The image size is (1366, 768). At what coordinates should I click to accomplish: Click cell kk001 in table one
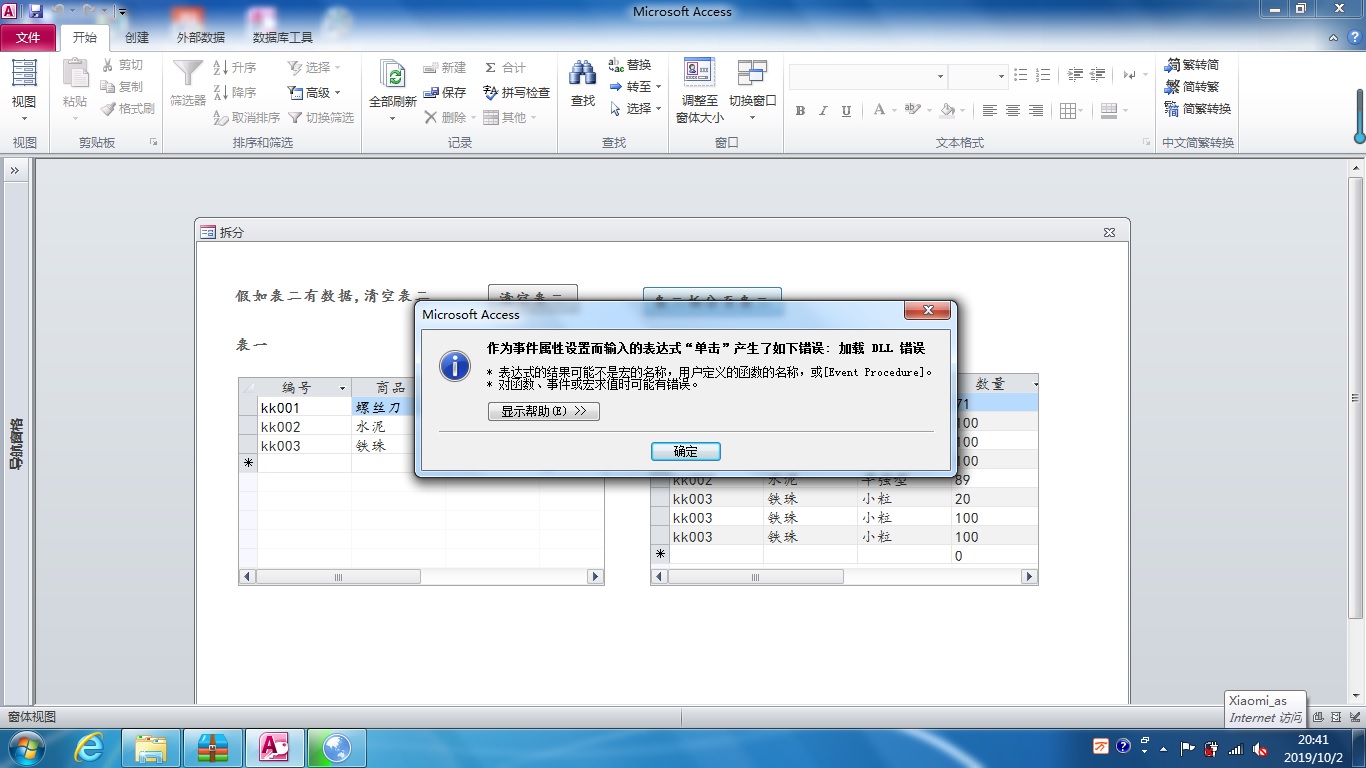304,408
